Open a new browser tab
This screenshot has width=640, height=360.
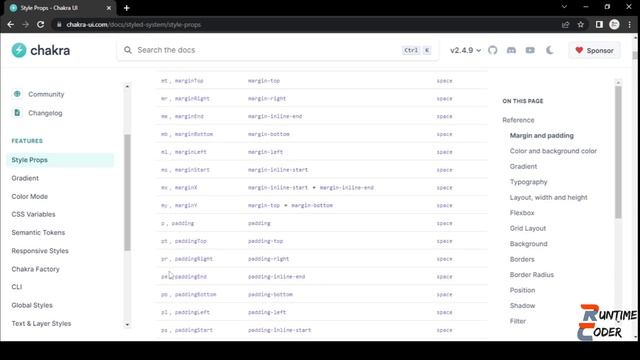pyautogui.click(x=127, y=8)
